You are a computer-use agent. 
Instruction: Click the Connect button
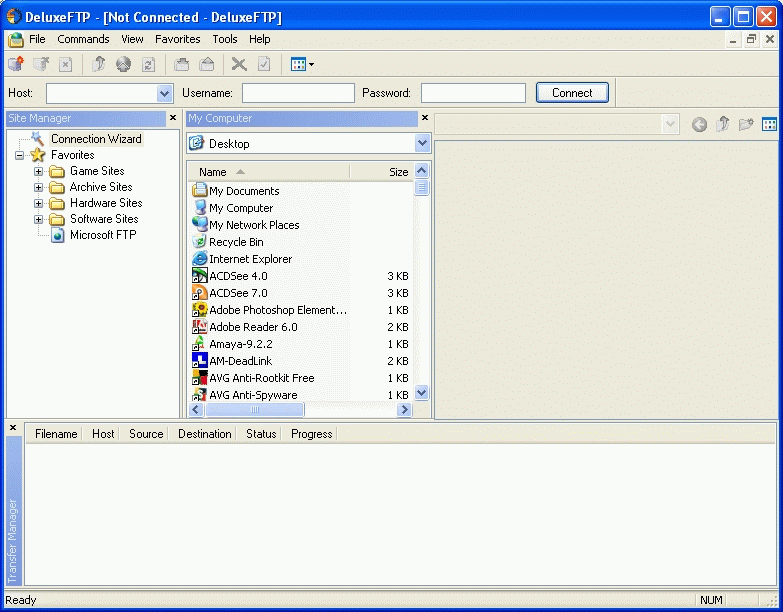click(572, 93)
